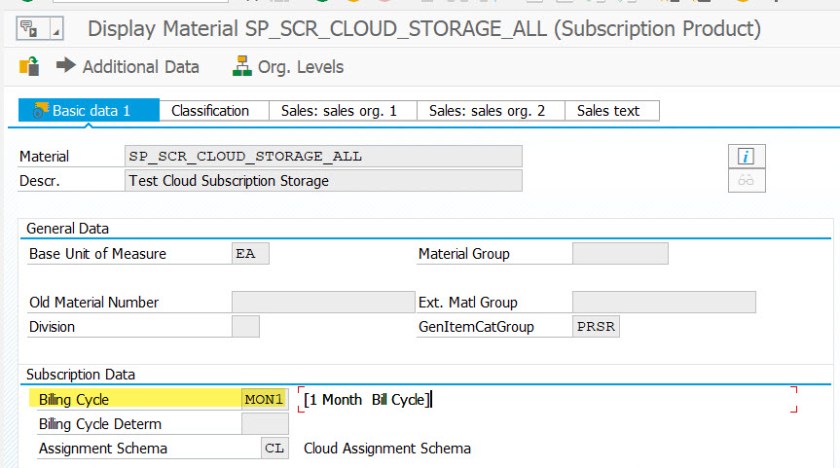
Task: Click the material information (i) icon
Action: coord(745,156)
